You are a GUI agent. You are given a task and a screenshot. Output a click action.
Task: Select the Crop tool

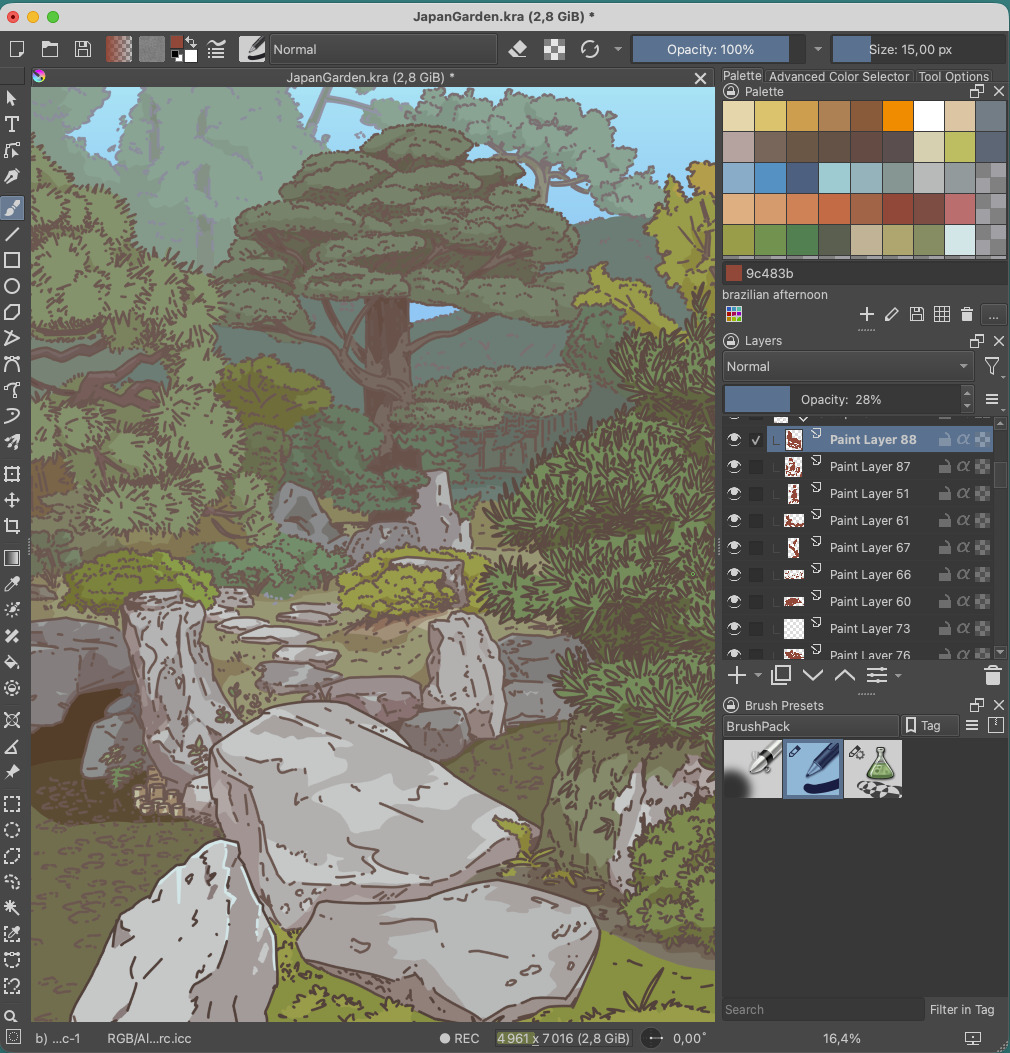coord(12,526)
